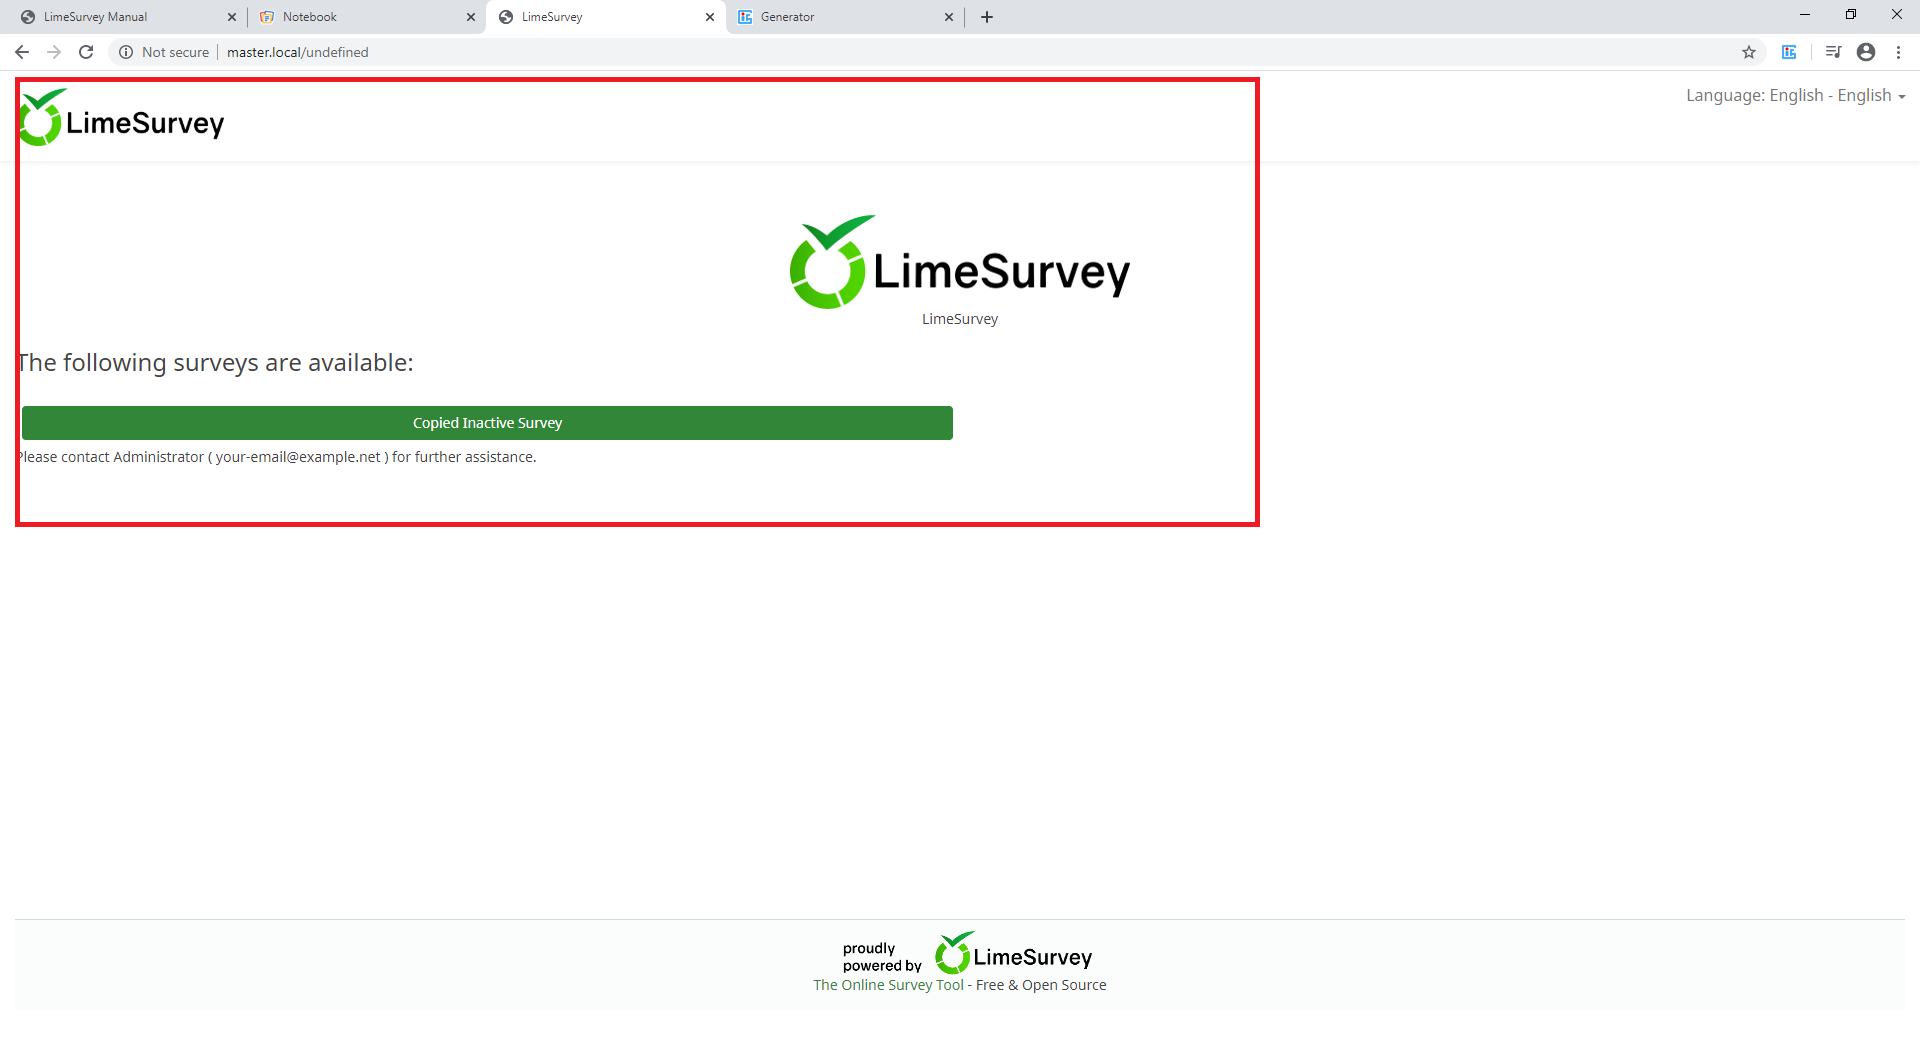Open the browser profile avatar
The height and width of the screenshot is (1040, 1920).
[x=1866, y=52]
